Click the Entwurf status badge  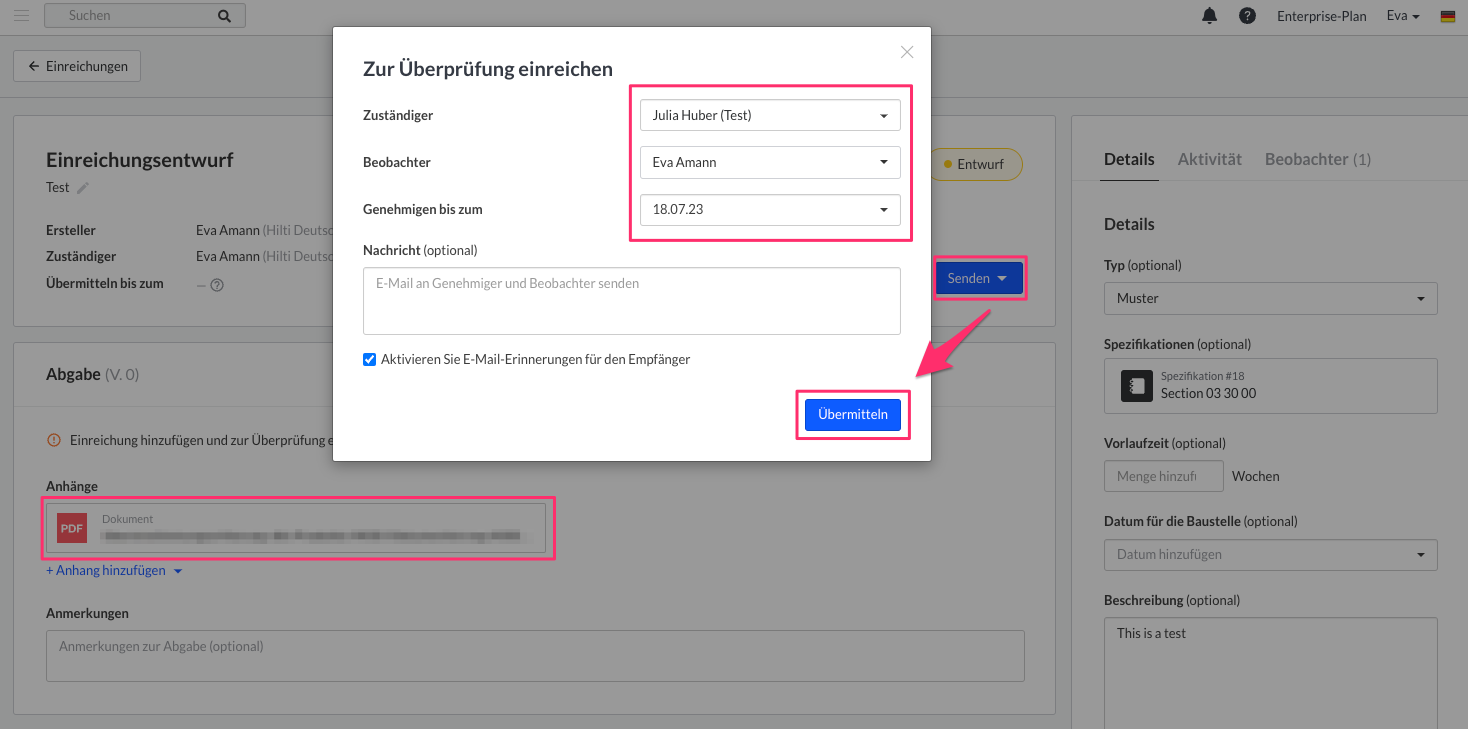975,164
